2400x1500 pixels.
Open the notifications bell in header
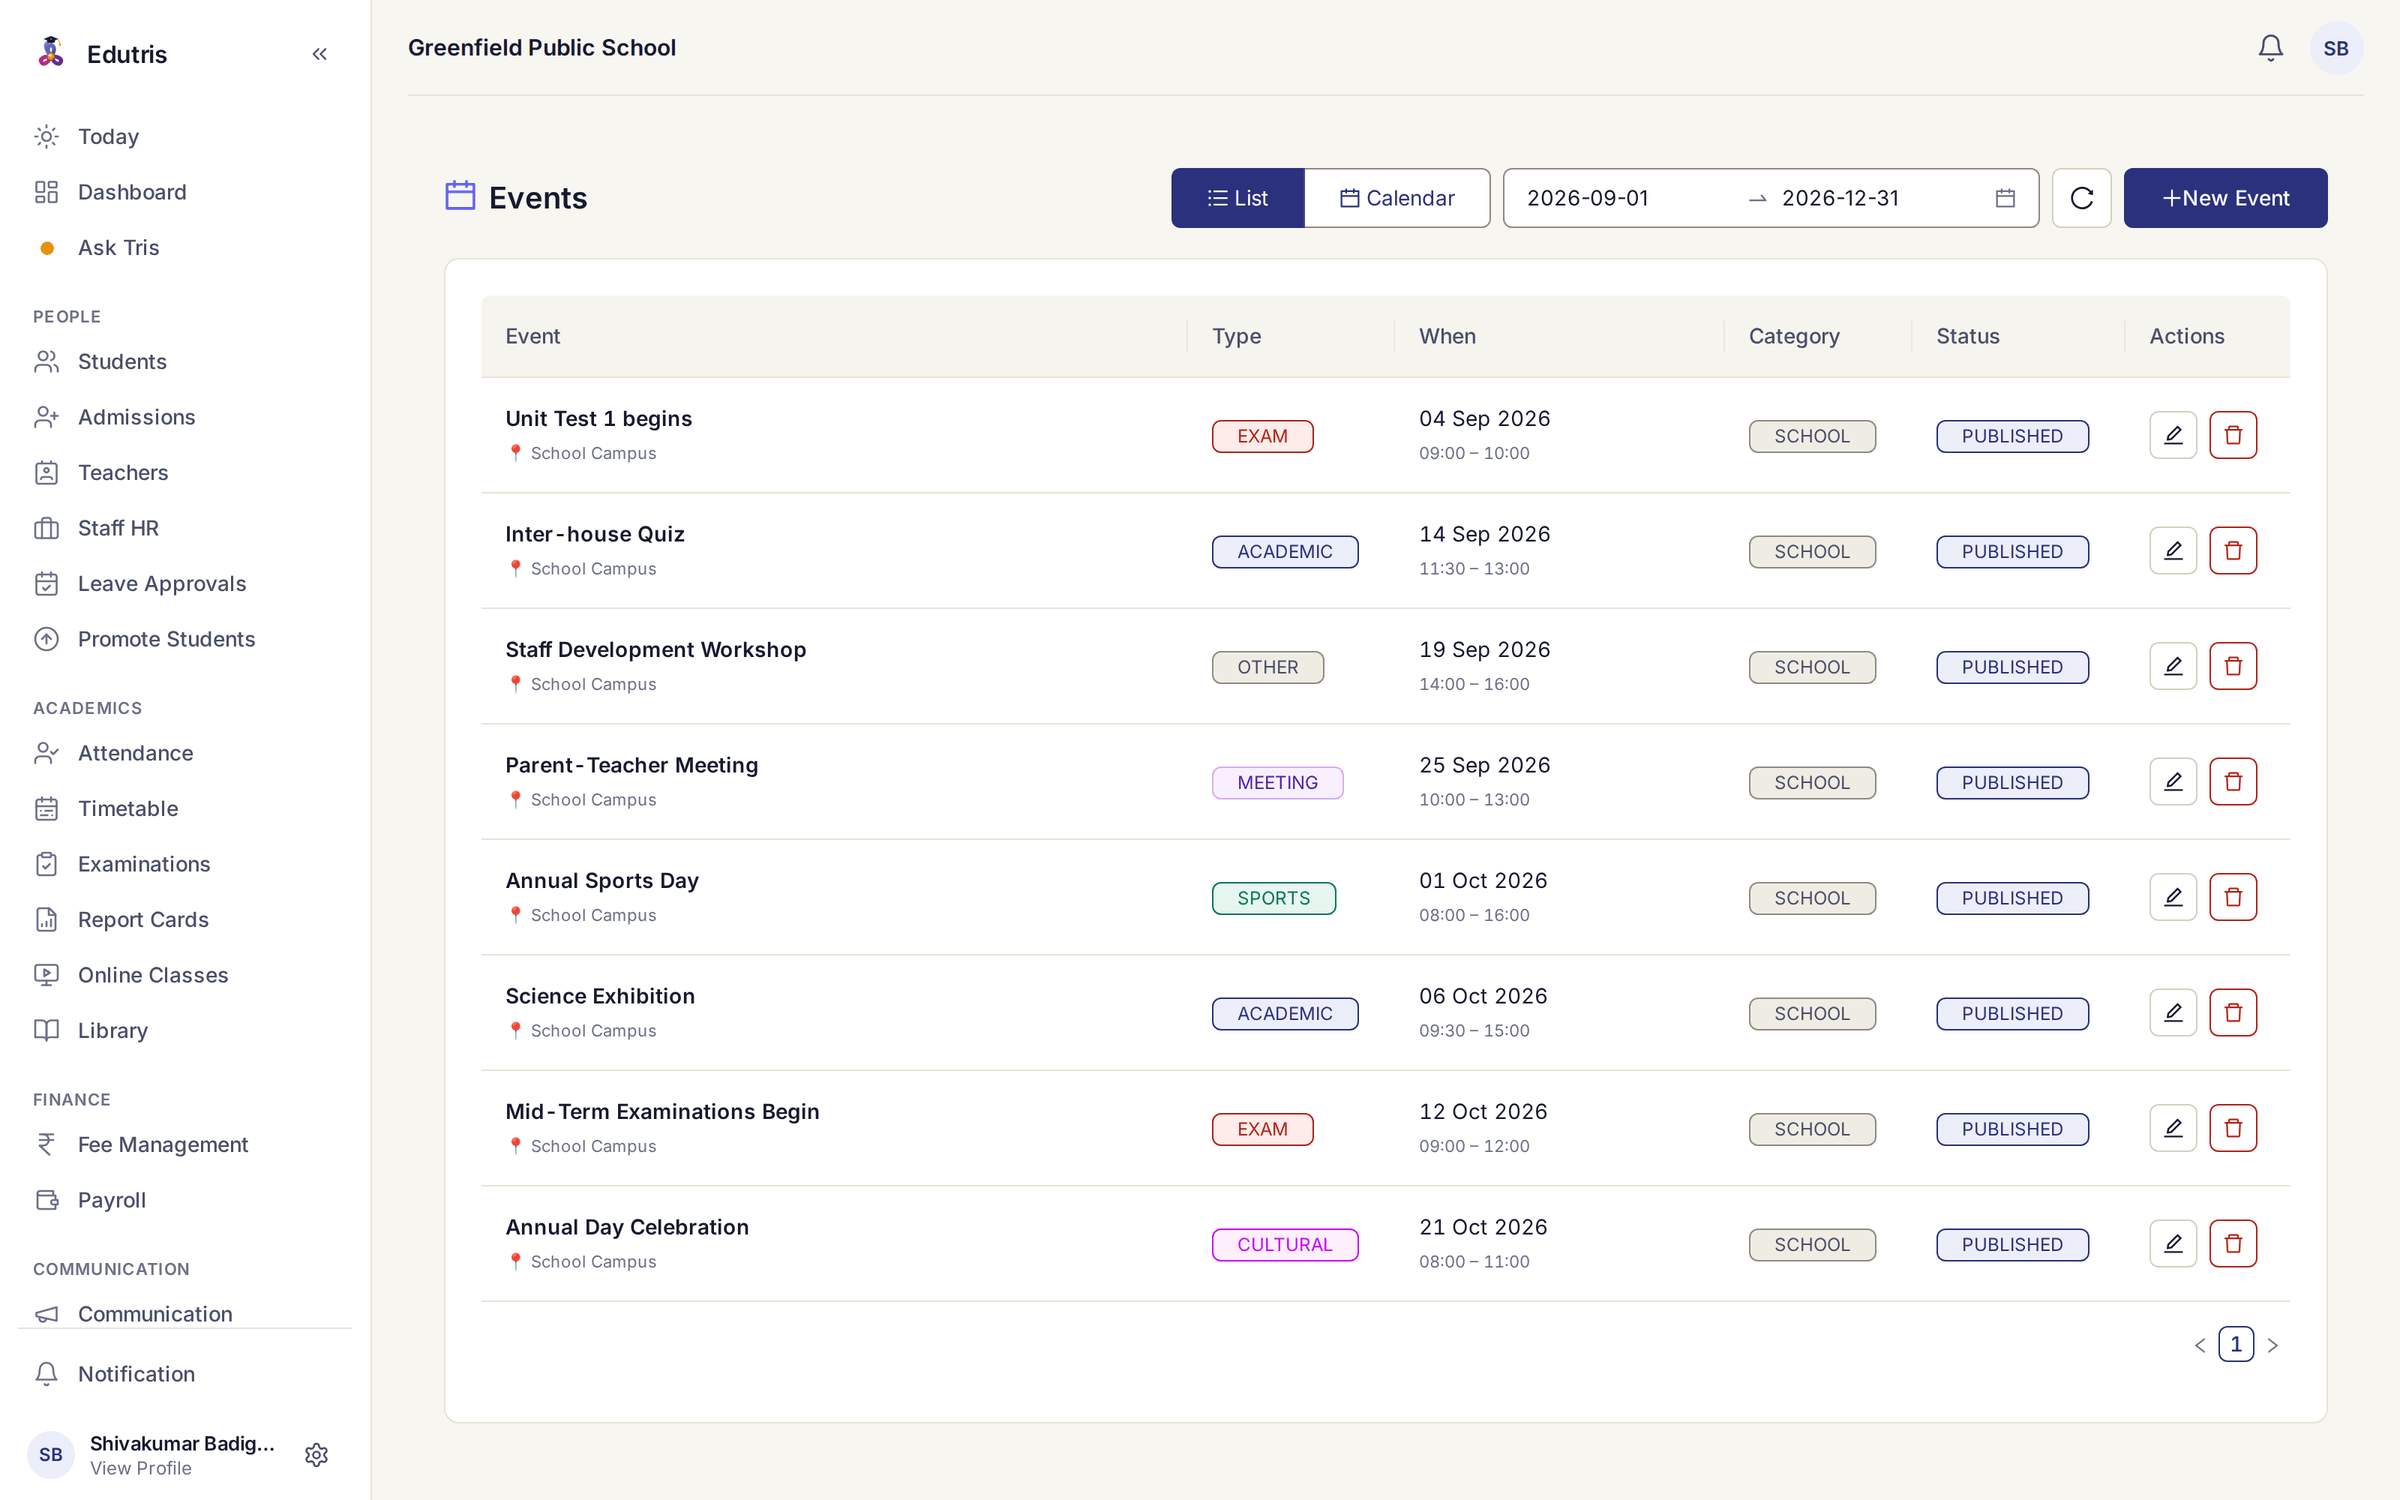[x=2270, y=48]
